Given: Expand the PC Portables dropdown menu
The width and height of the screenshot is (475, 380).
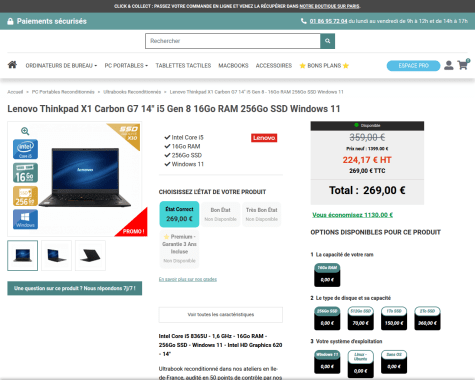Looking at the screenshot, I should (x=126, y=66).
